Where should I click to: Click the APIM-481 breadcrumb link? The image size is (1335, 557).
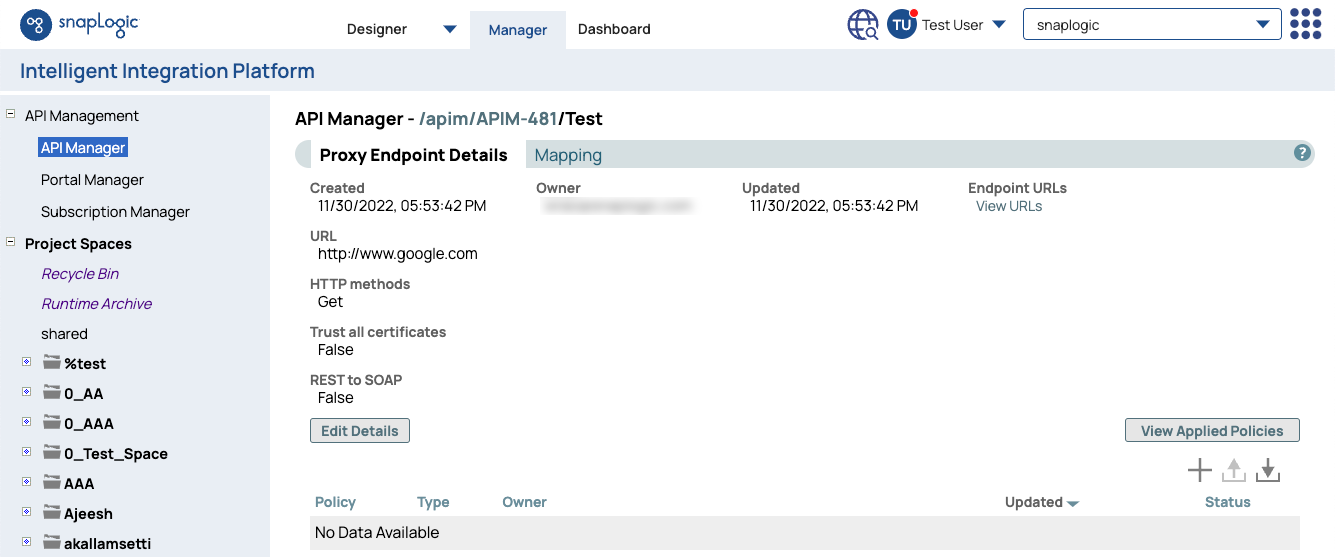pos(518,119)
